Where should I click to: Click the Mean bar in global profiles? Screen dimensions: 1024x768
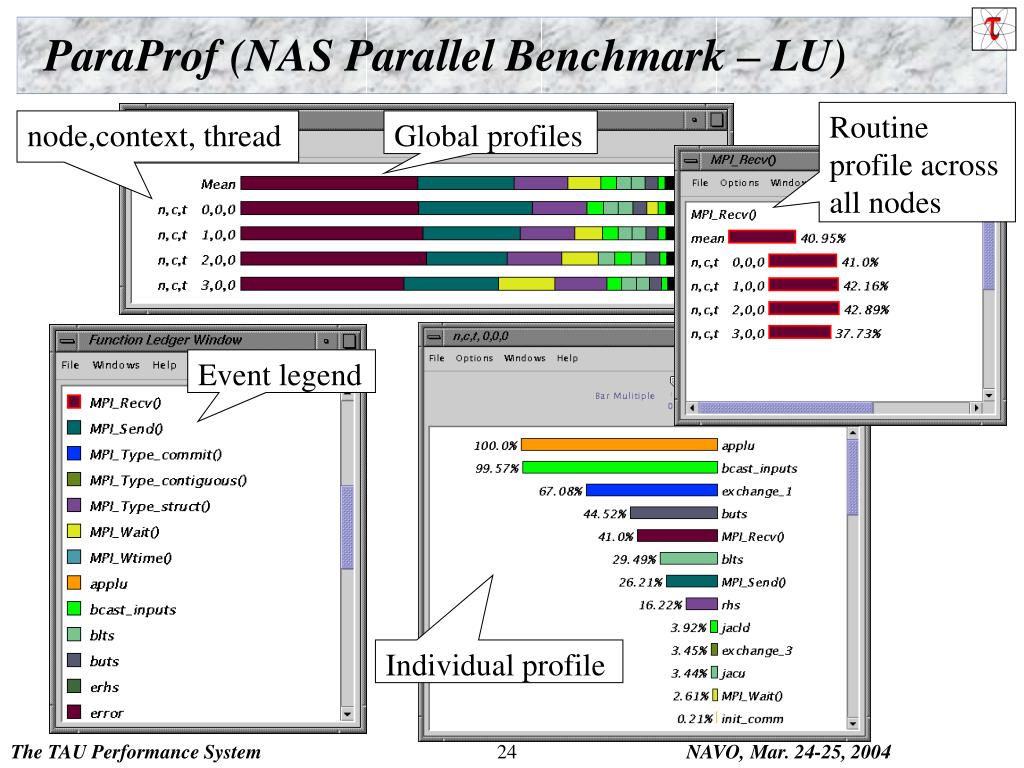tap(457, 183)
